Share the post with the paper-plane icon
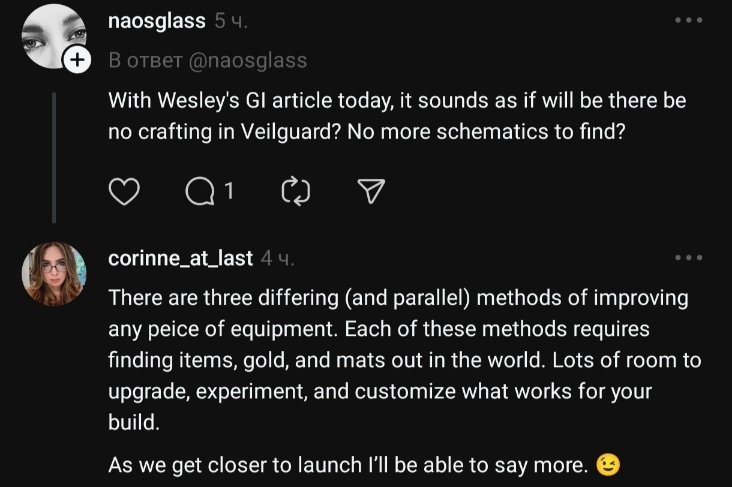Image resolution: width=732 pixels, height=487 pixels. click(371, 191)
